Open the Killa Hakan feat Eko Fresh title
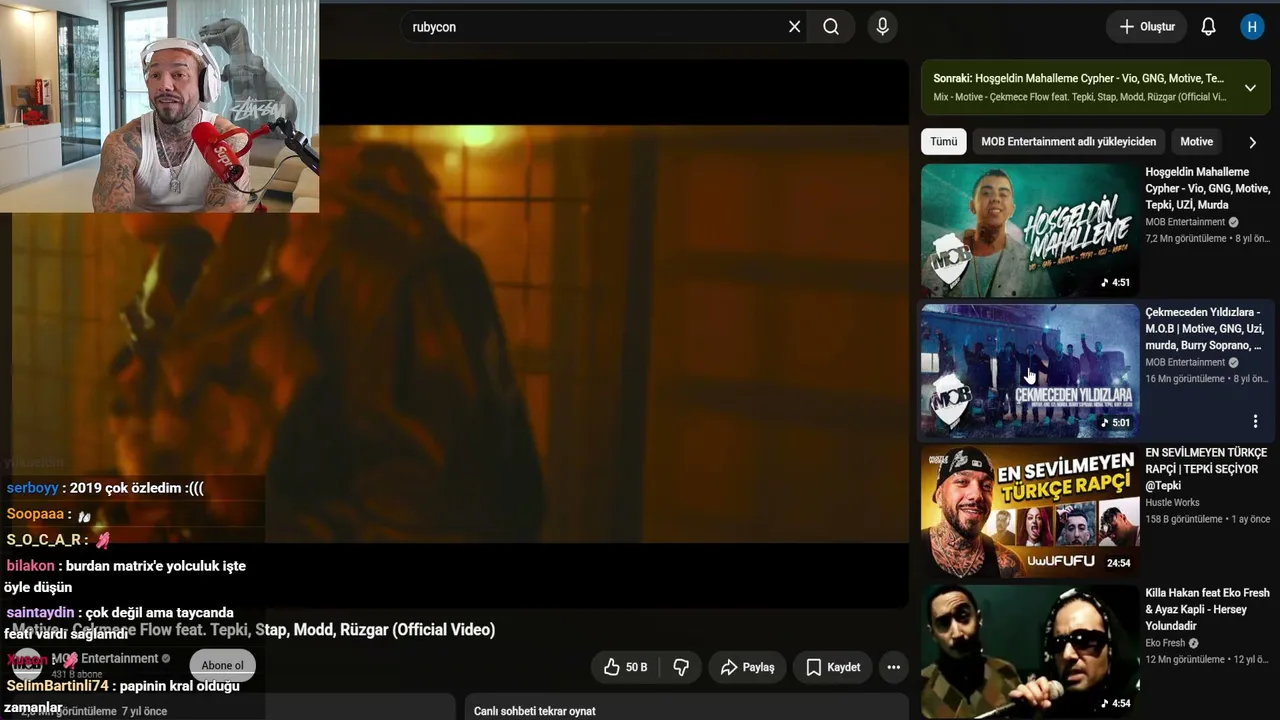The width and height of the screenshot is (1280, 720). pos(1207,609)
